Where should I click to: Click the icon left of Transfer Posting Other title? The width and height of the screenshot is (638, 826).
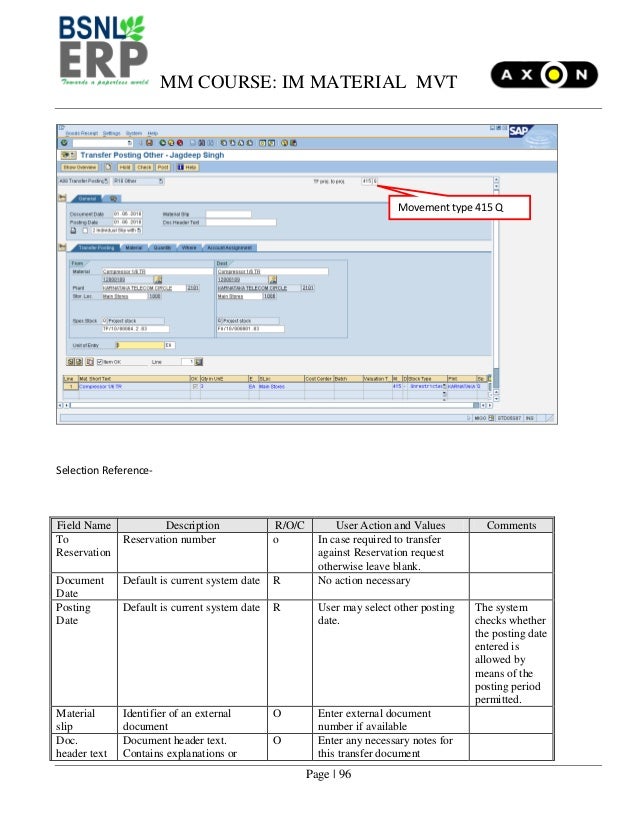click(68, 155)
